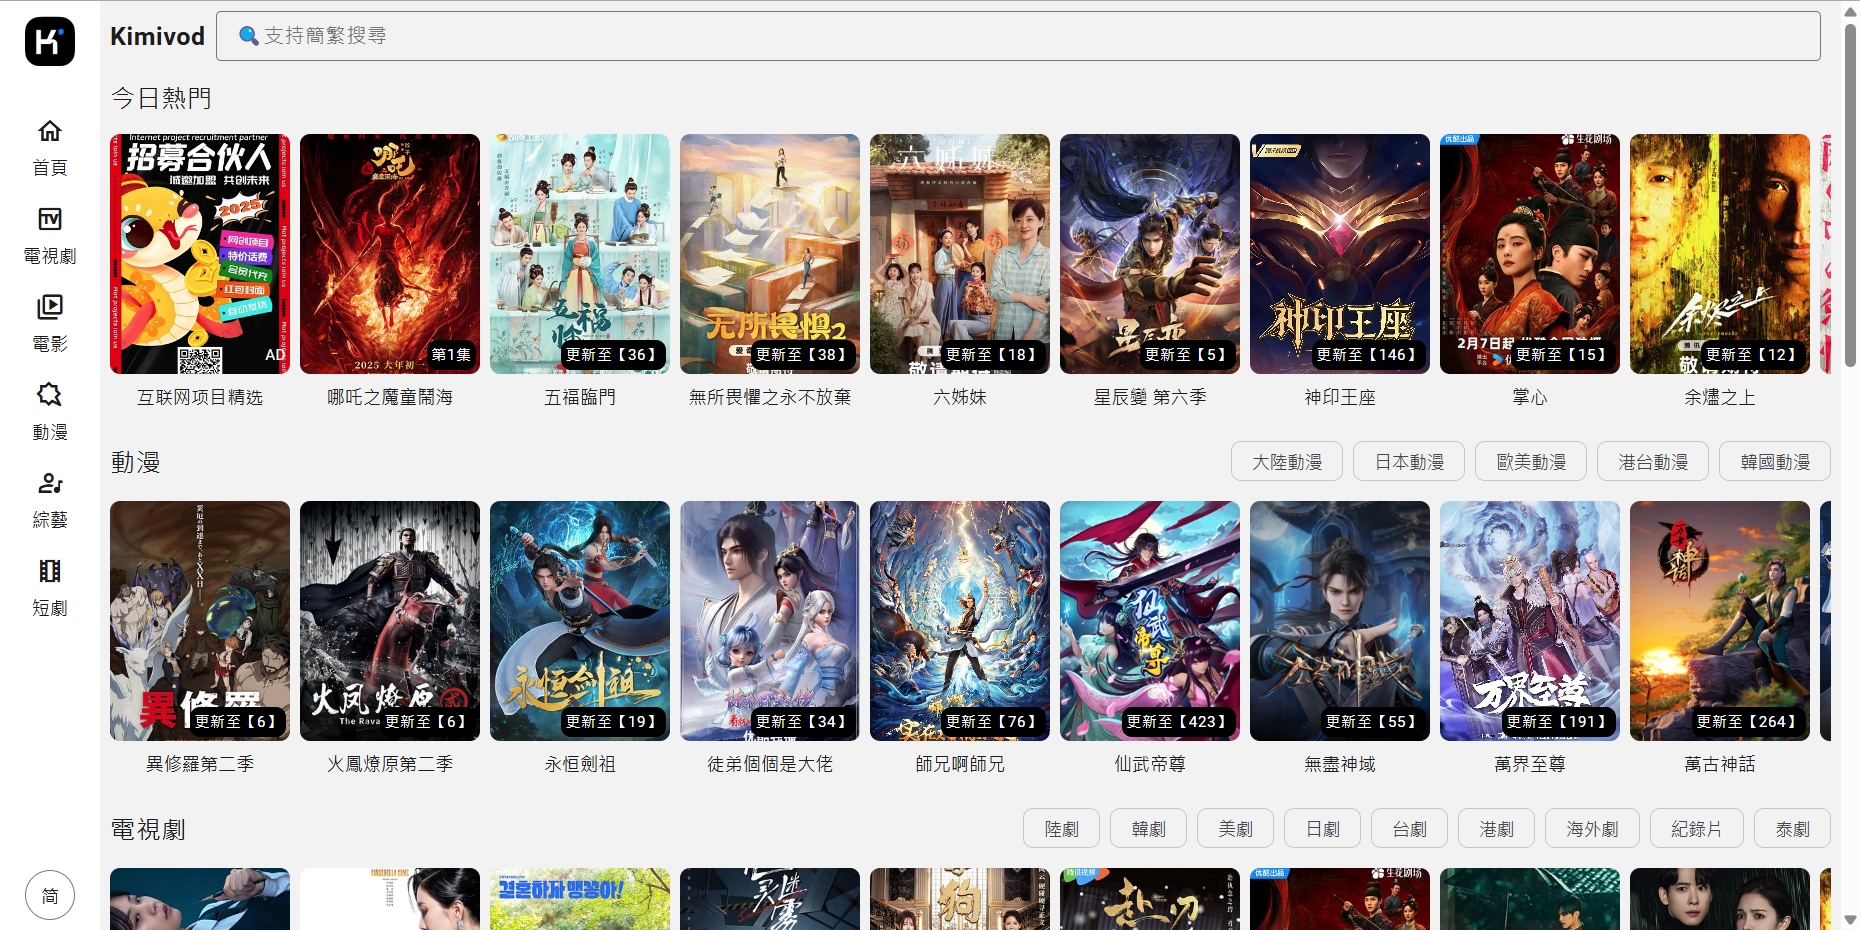Click the 五福臨門 title text
The image size is (1860, 930).
(x=580, y=397)
